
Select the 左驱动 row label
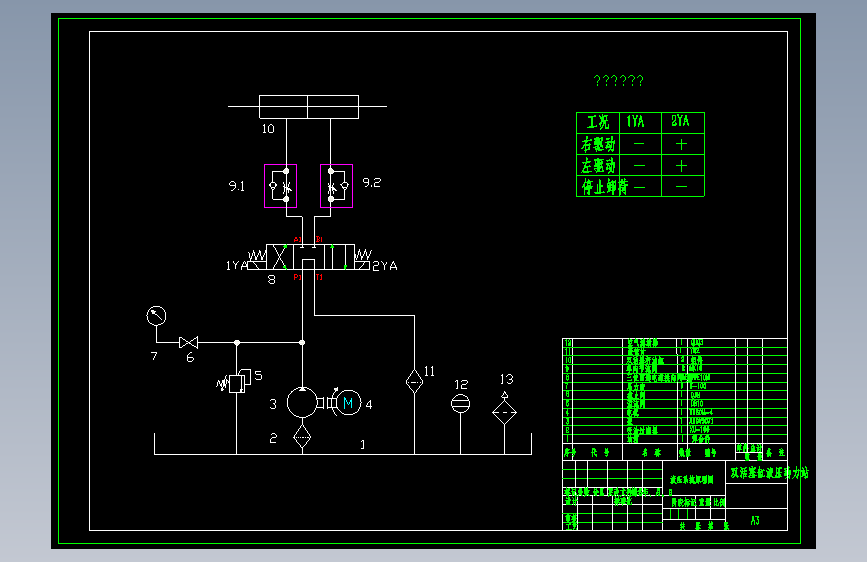598,165
